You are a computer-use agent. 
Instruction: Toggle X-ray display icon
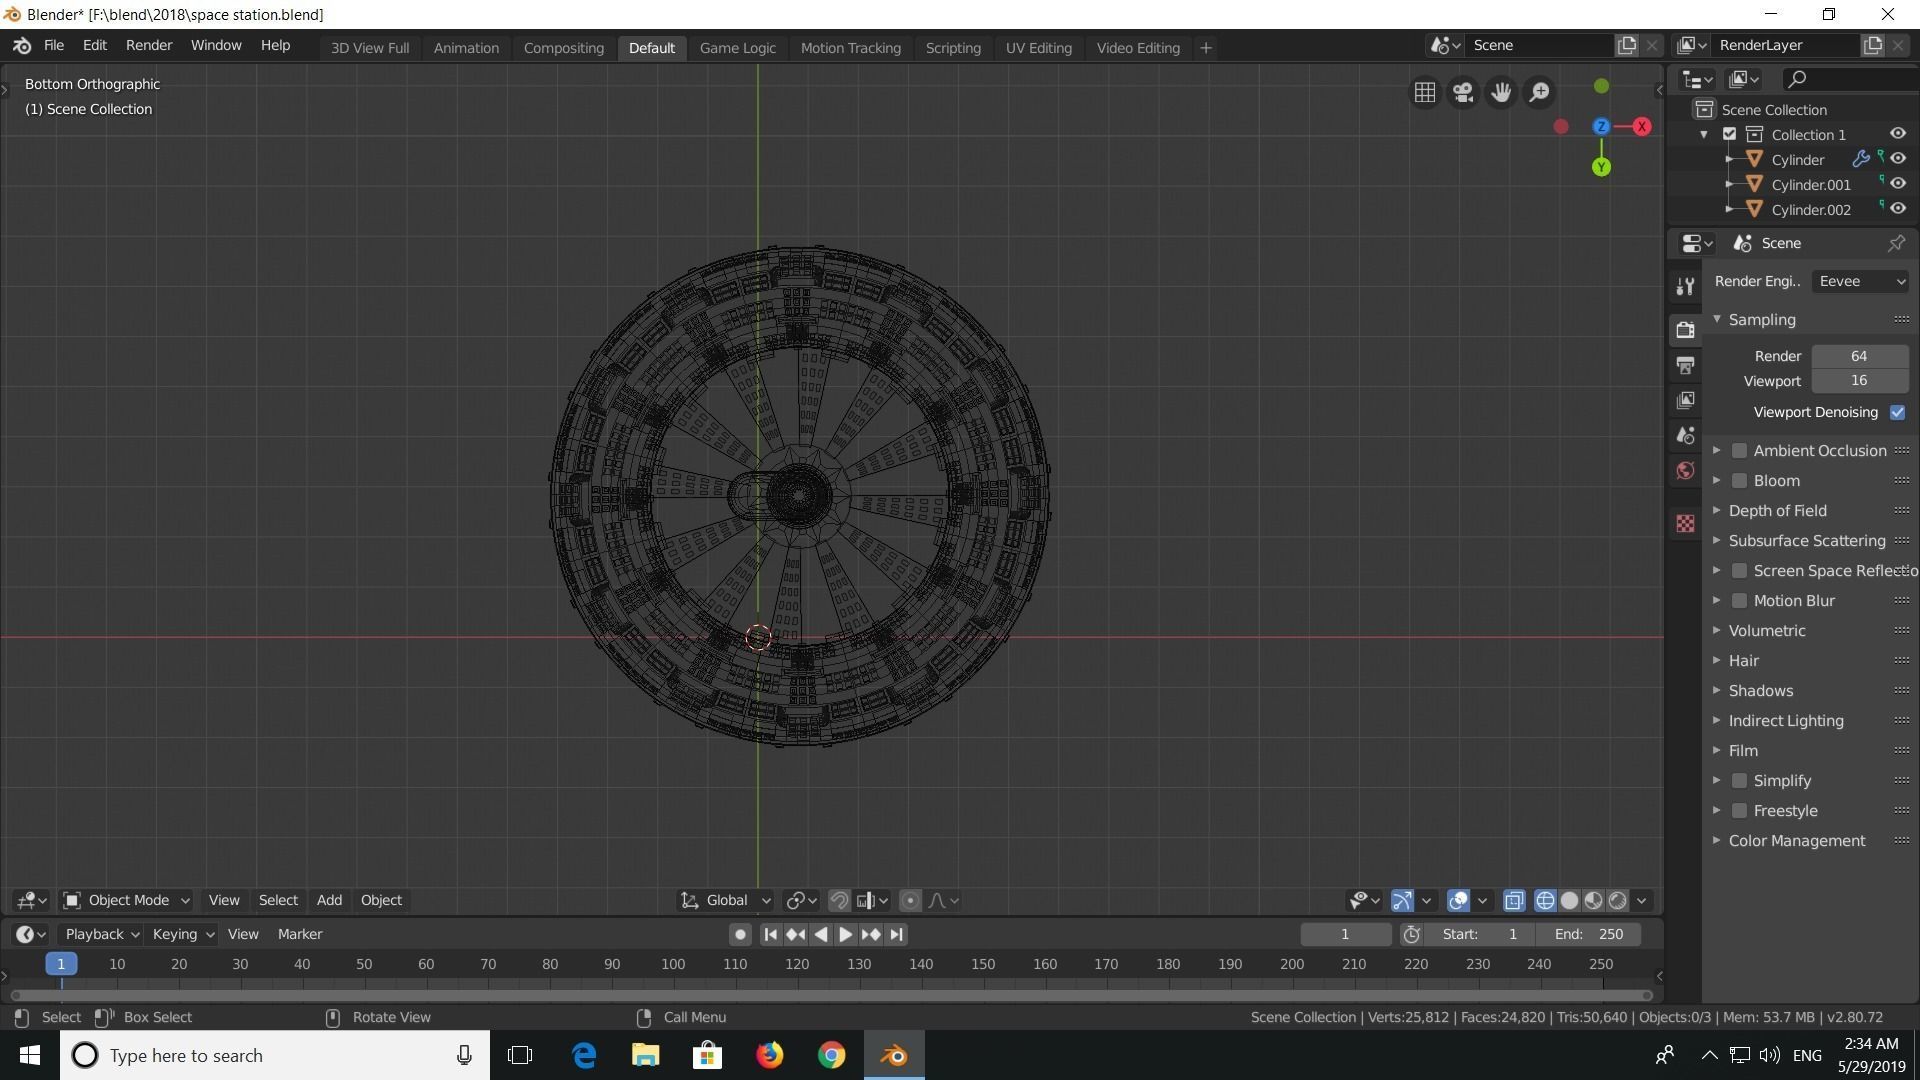point(1514,901)
